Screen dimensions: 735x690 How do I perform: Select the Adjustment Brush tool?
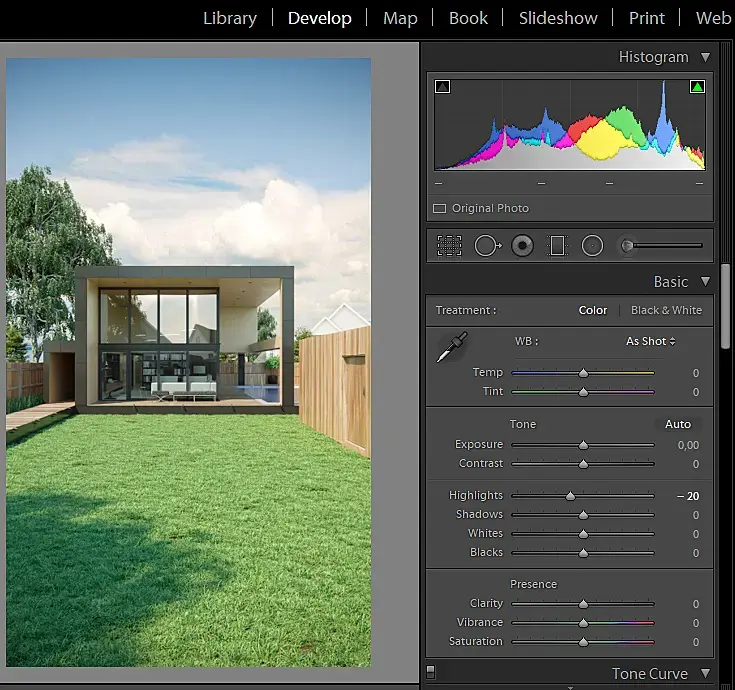[x=661, y=245]
